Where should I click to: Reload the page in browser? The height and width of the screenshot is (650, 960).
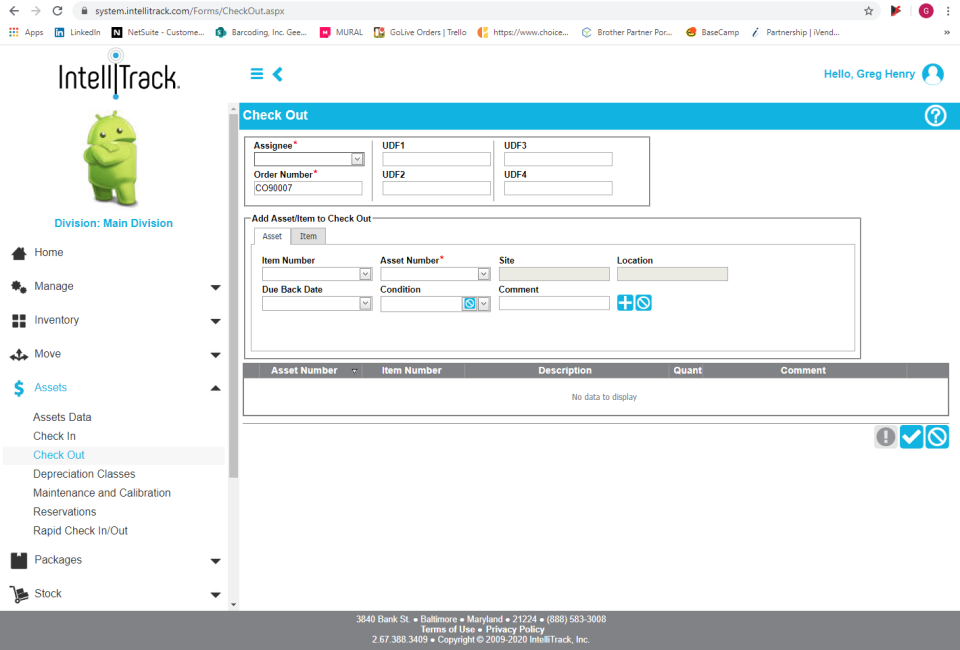click(57, 11)
